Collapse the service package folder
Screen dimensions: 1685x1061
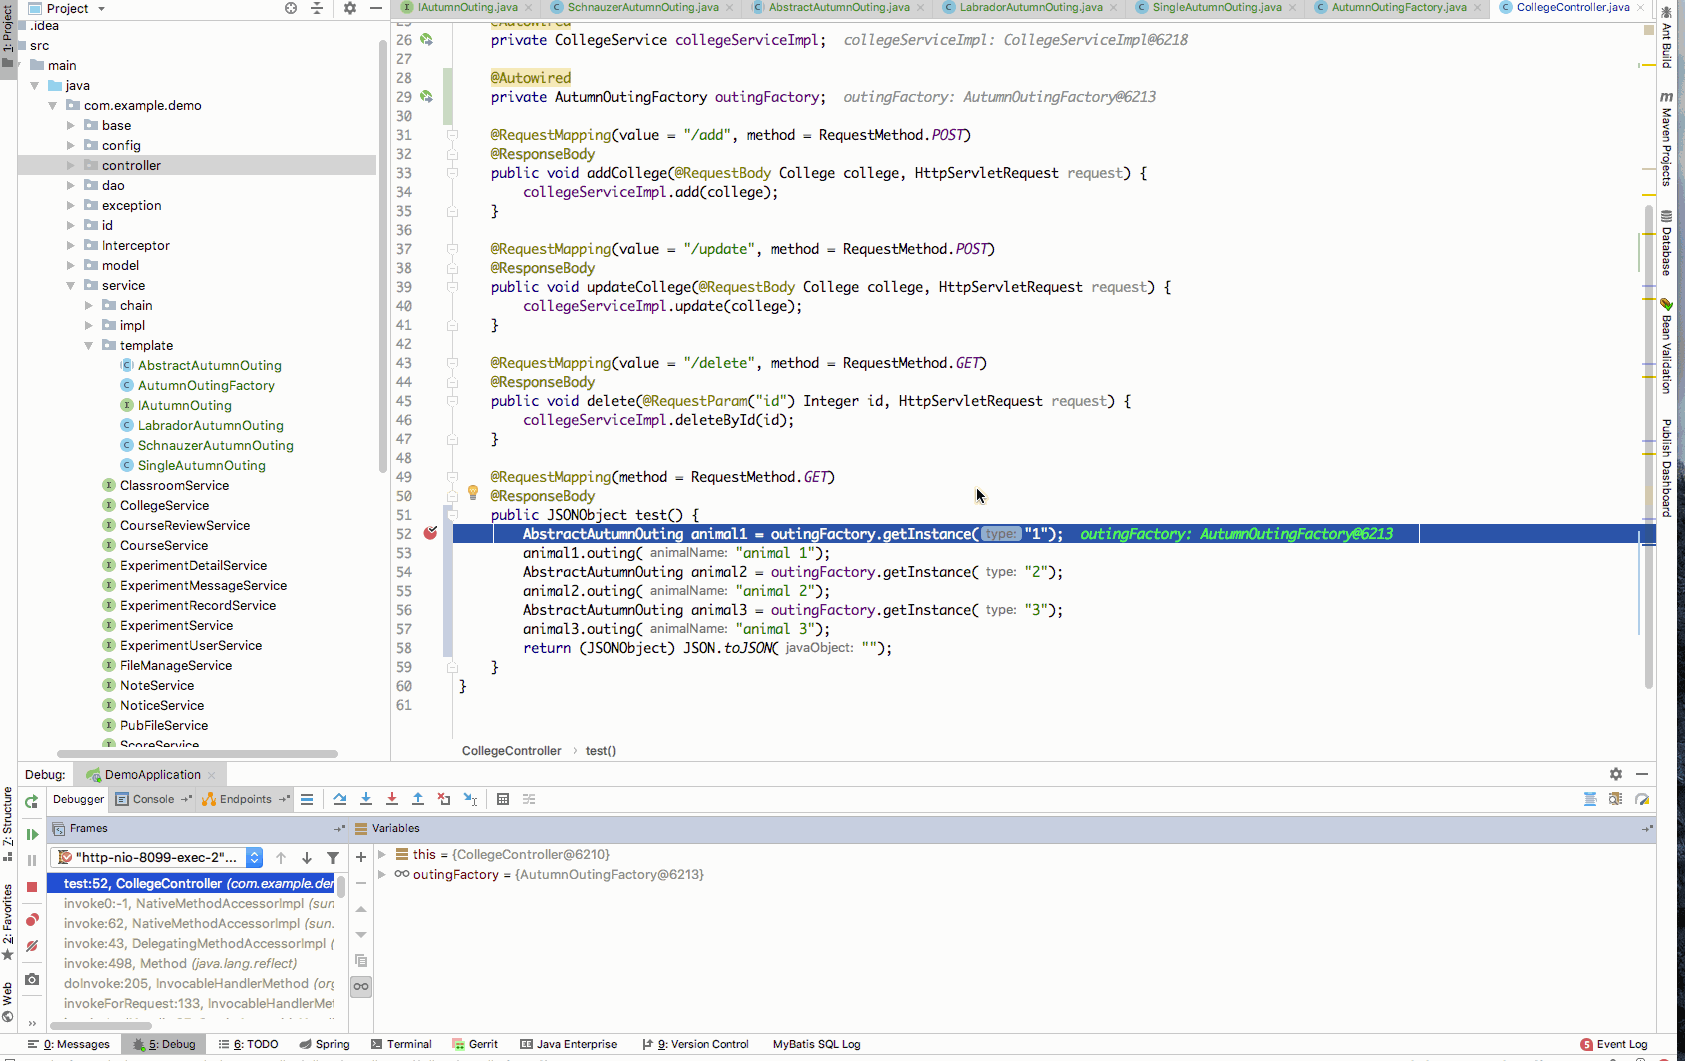click(71, 285)
